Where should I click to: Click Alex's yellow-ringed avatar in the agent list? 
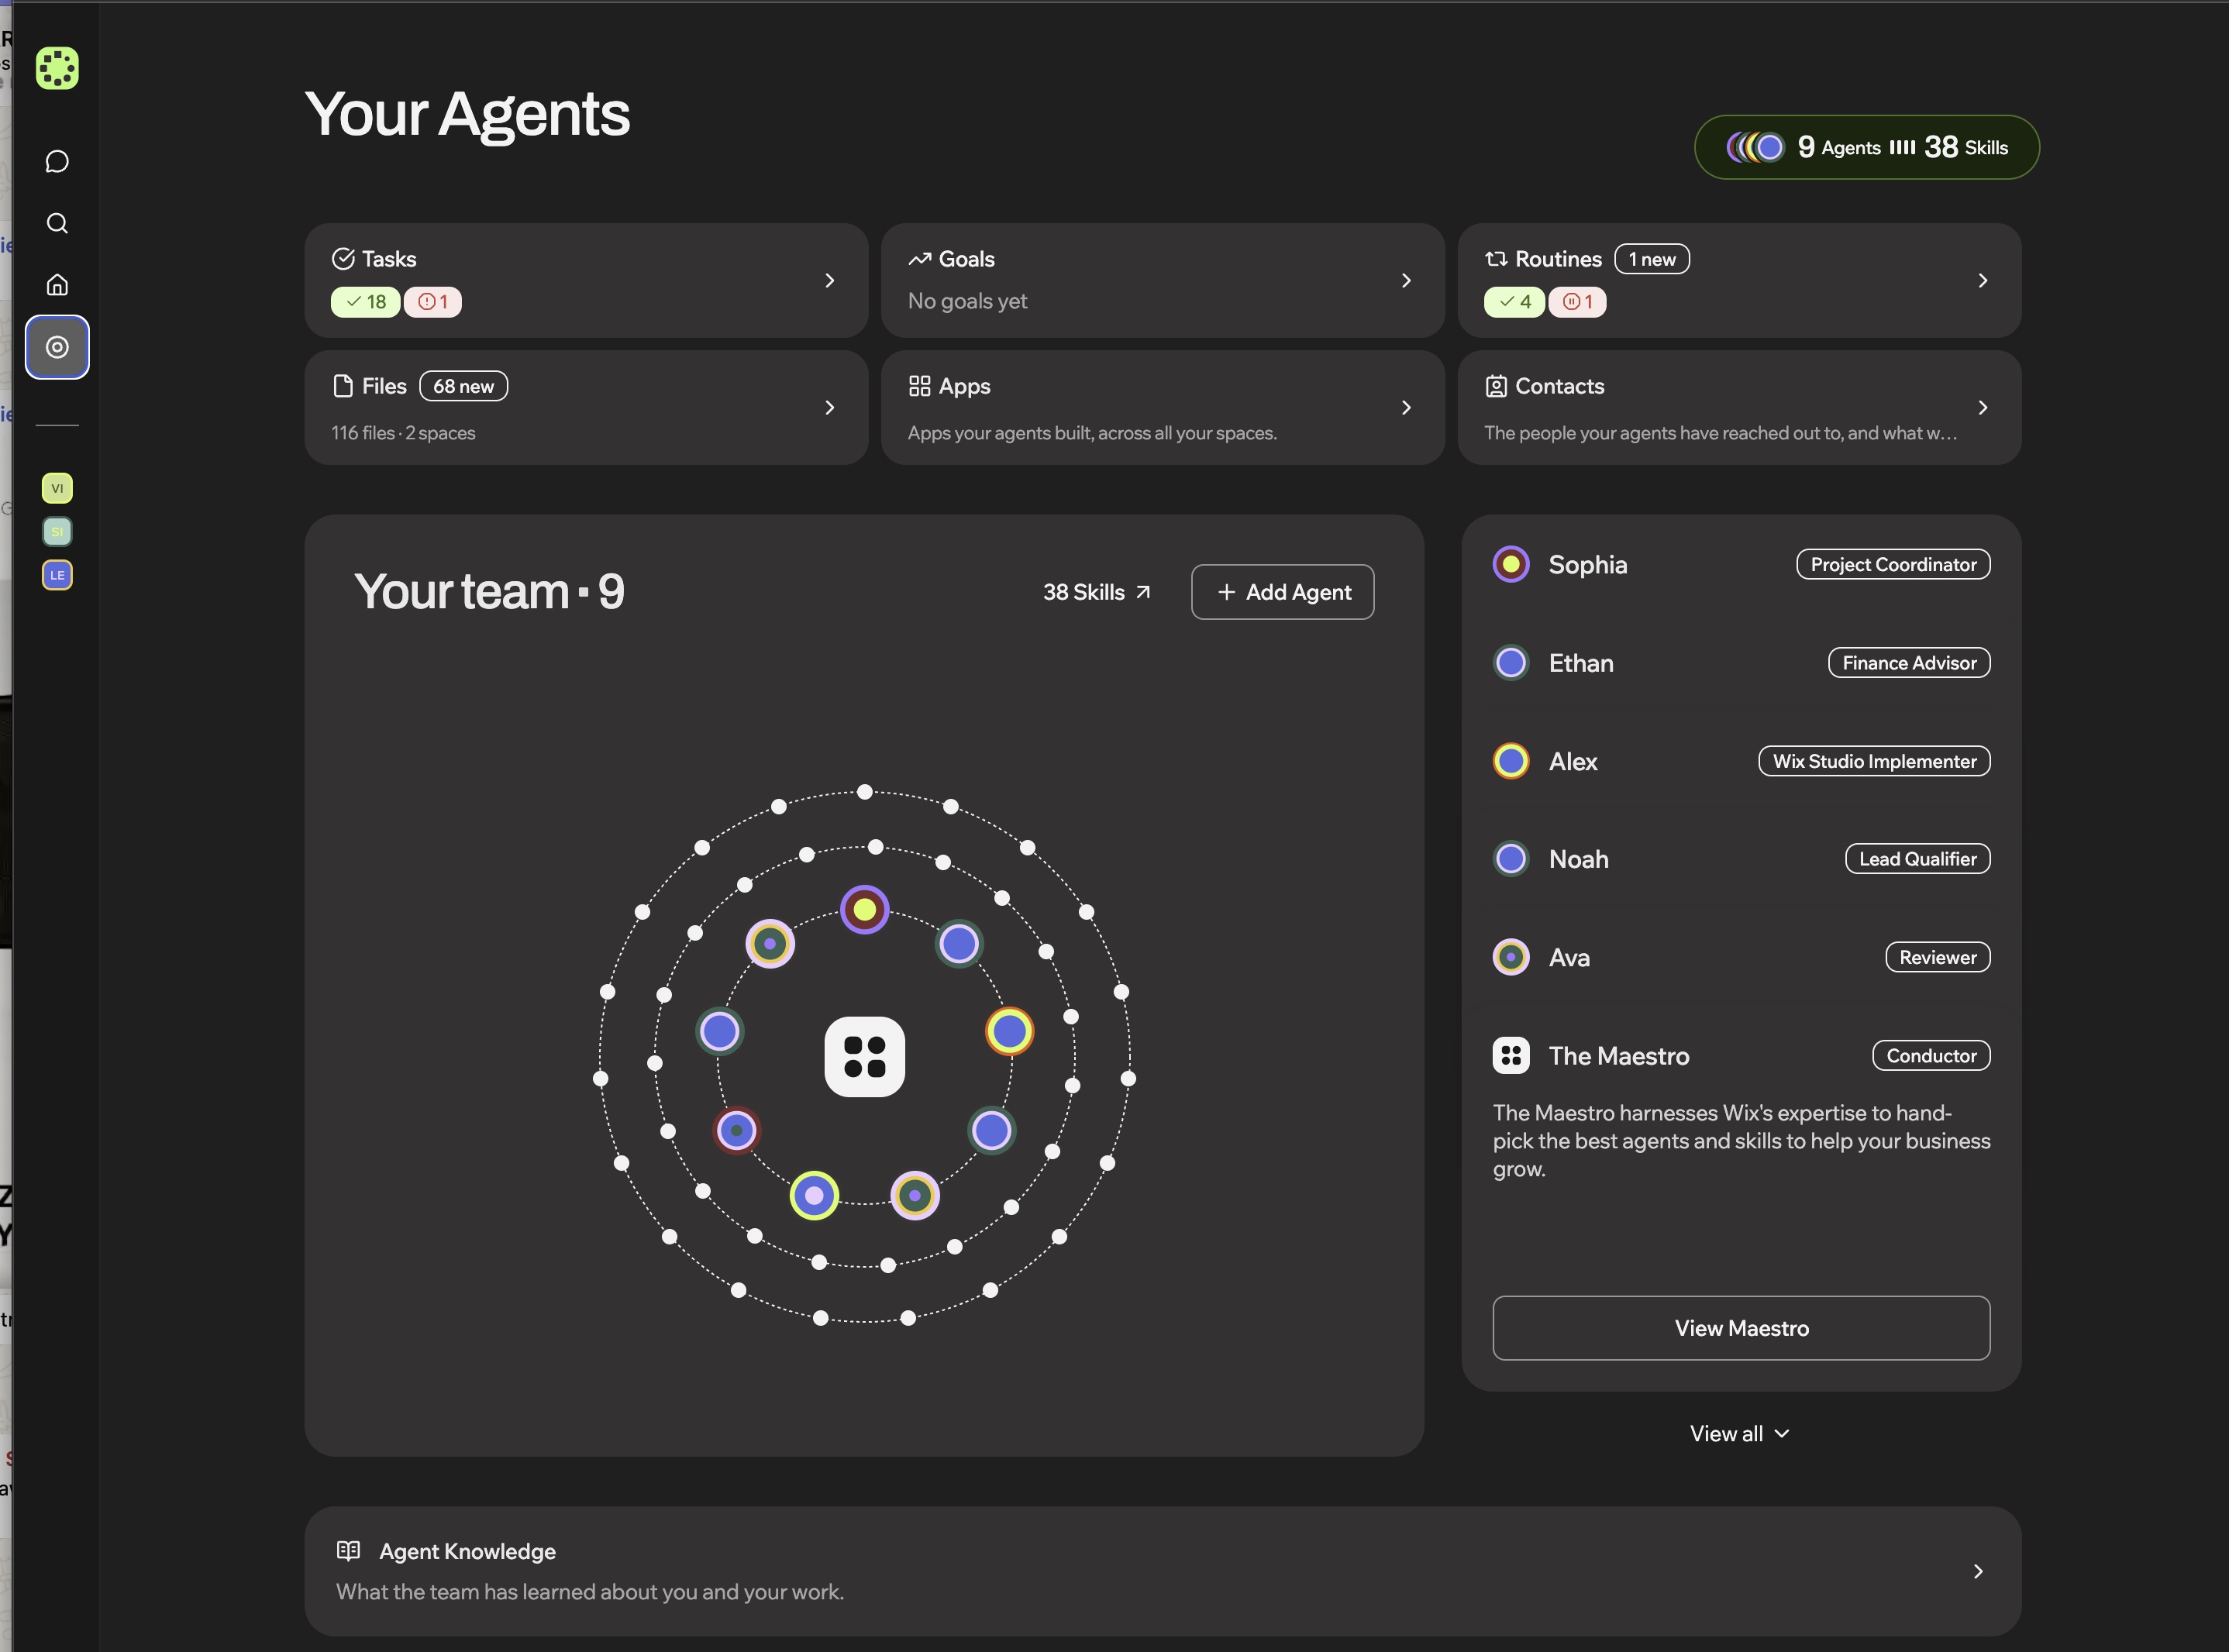tap(1511, 761)
